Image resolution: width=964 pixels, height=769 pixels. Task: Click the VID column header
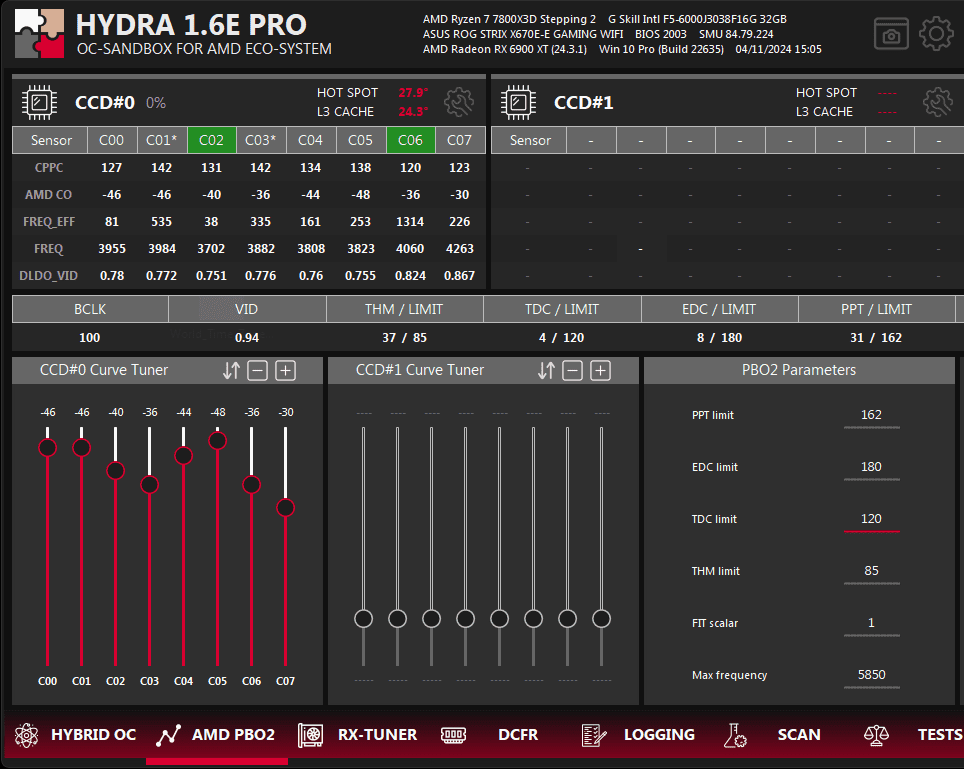247,309
